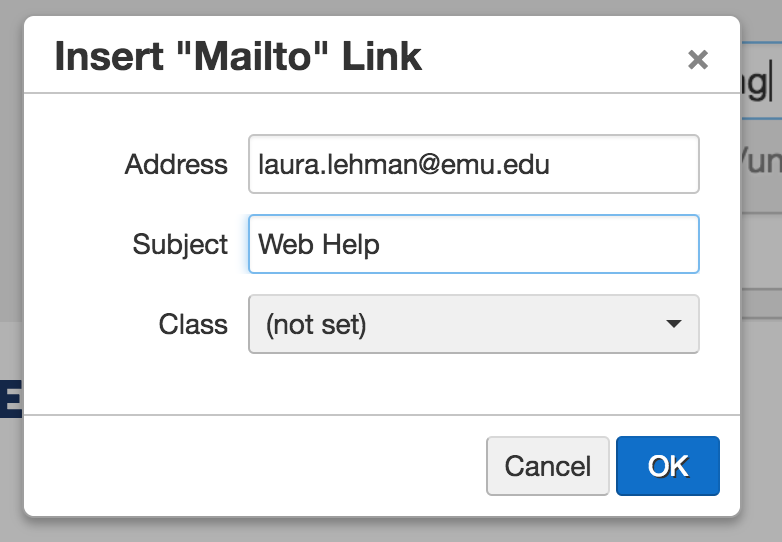
Task: Open the Class dropdown
Action: (x=473, y=324)
